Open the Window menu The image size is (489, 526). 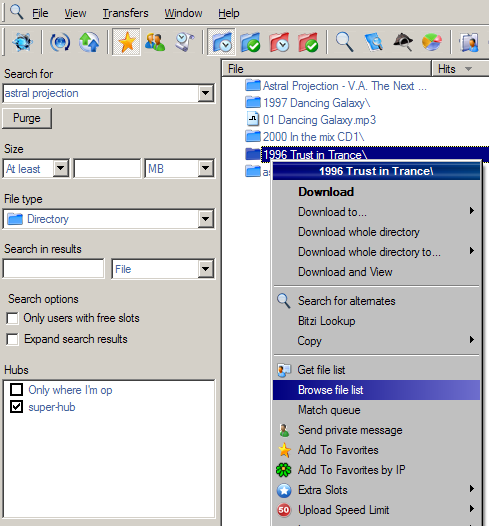click(x=183, y=13)
